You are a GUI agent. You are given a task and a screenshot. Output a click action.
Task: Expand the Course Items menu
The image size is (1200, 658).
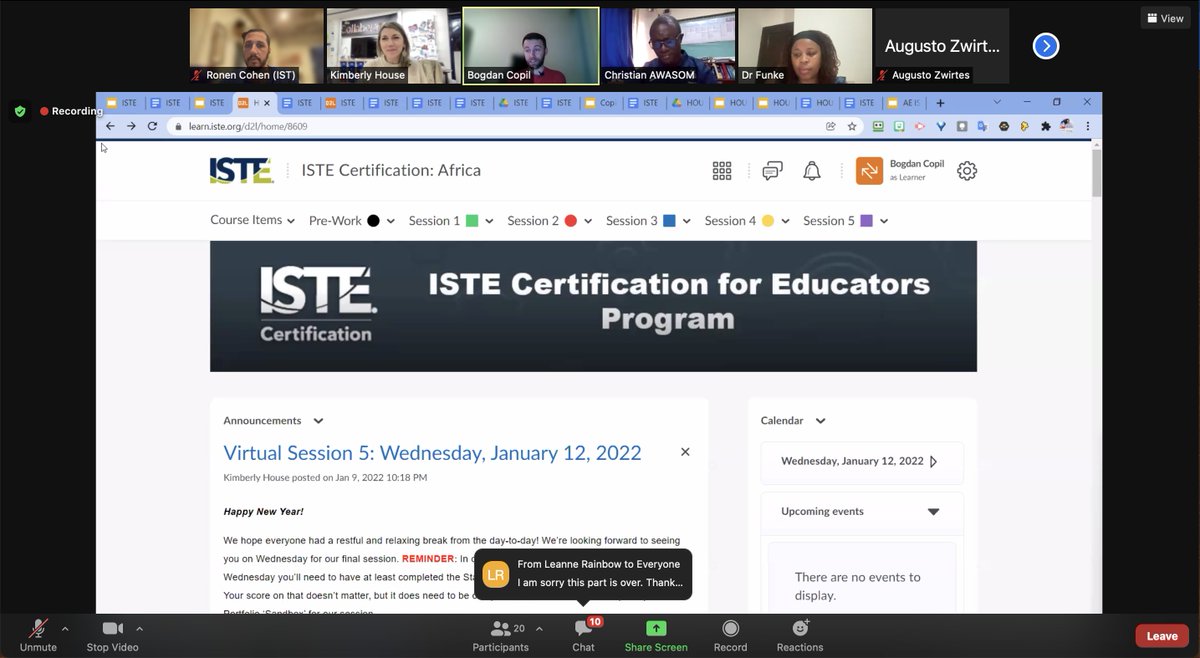pyautogui.click(x=252, y=220)
